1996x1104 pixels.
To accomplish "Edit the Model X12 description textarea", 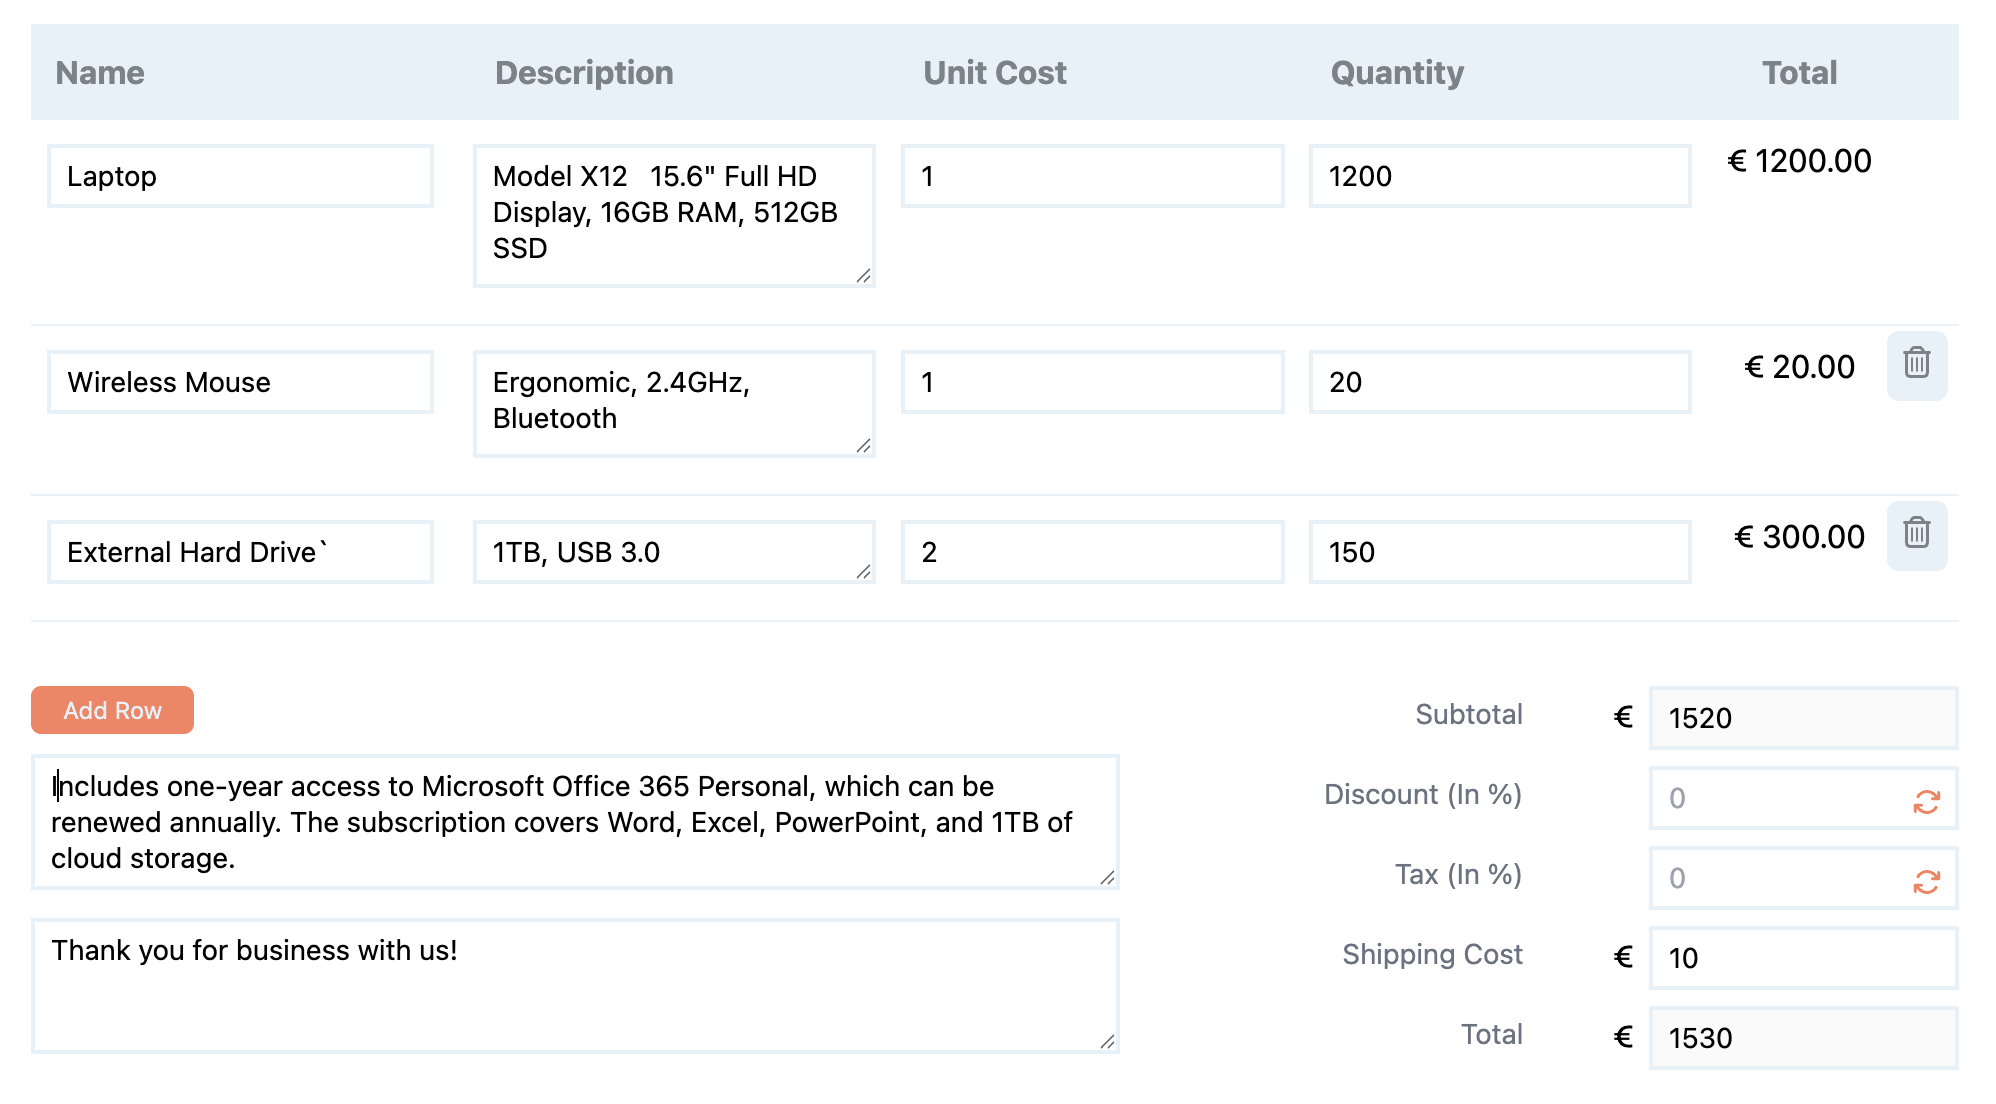I will 673,214.
